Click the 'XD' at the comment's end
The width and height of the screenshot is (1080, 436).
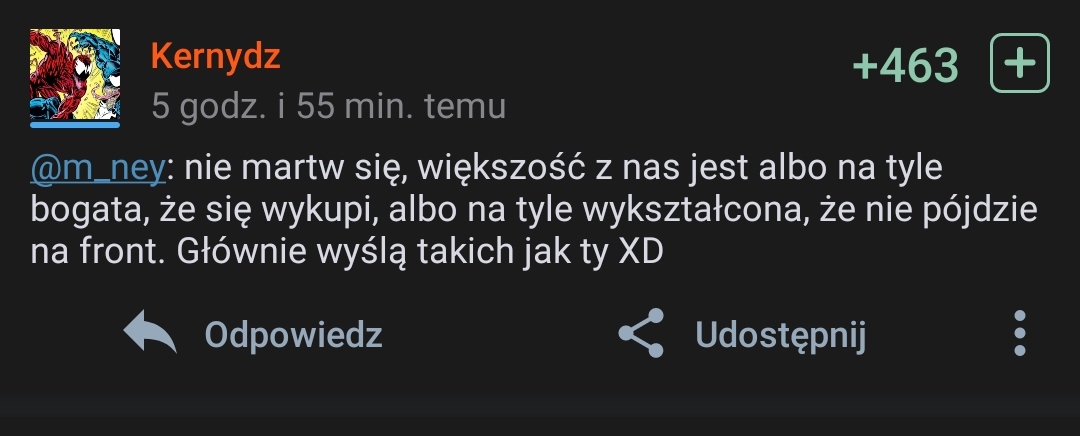[x=641, y=252]
